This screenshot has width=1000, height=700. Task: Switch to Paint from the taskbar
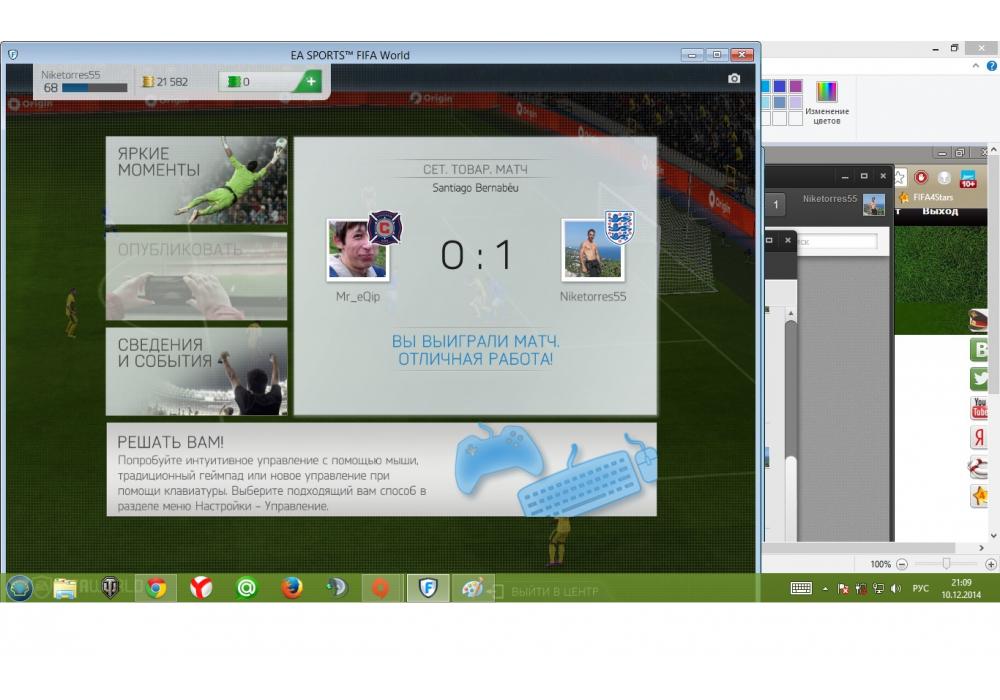click(473, 587)
